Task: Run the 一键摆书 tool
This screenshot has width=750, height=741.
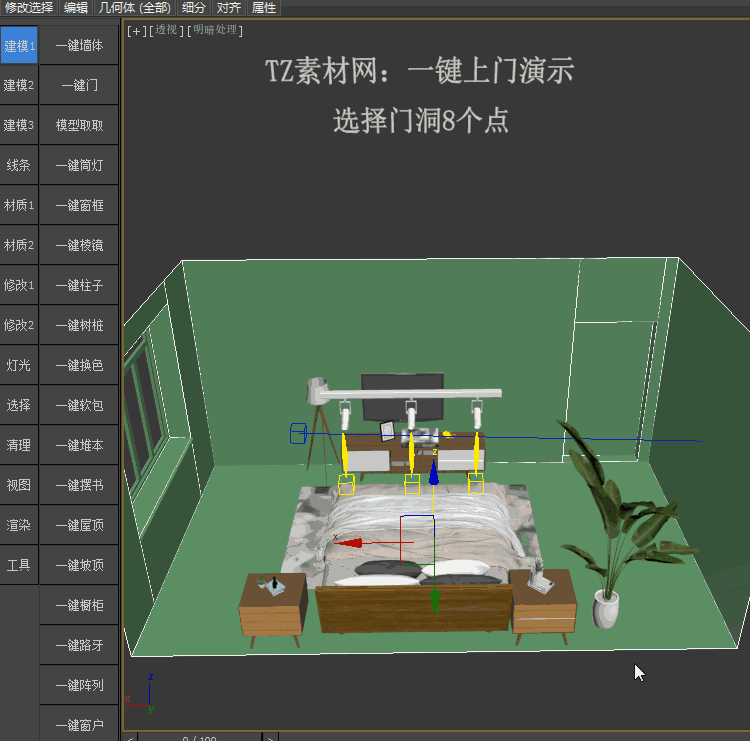Action: click(79, 485)
